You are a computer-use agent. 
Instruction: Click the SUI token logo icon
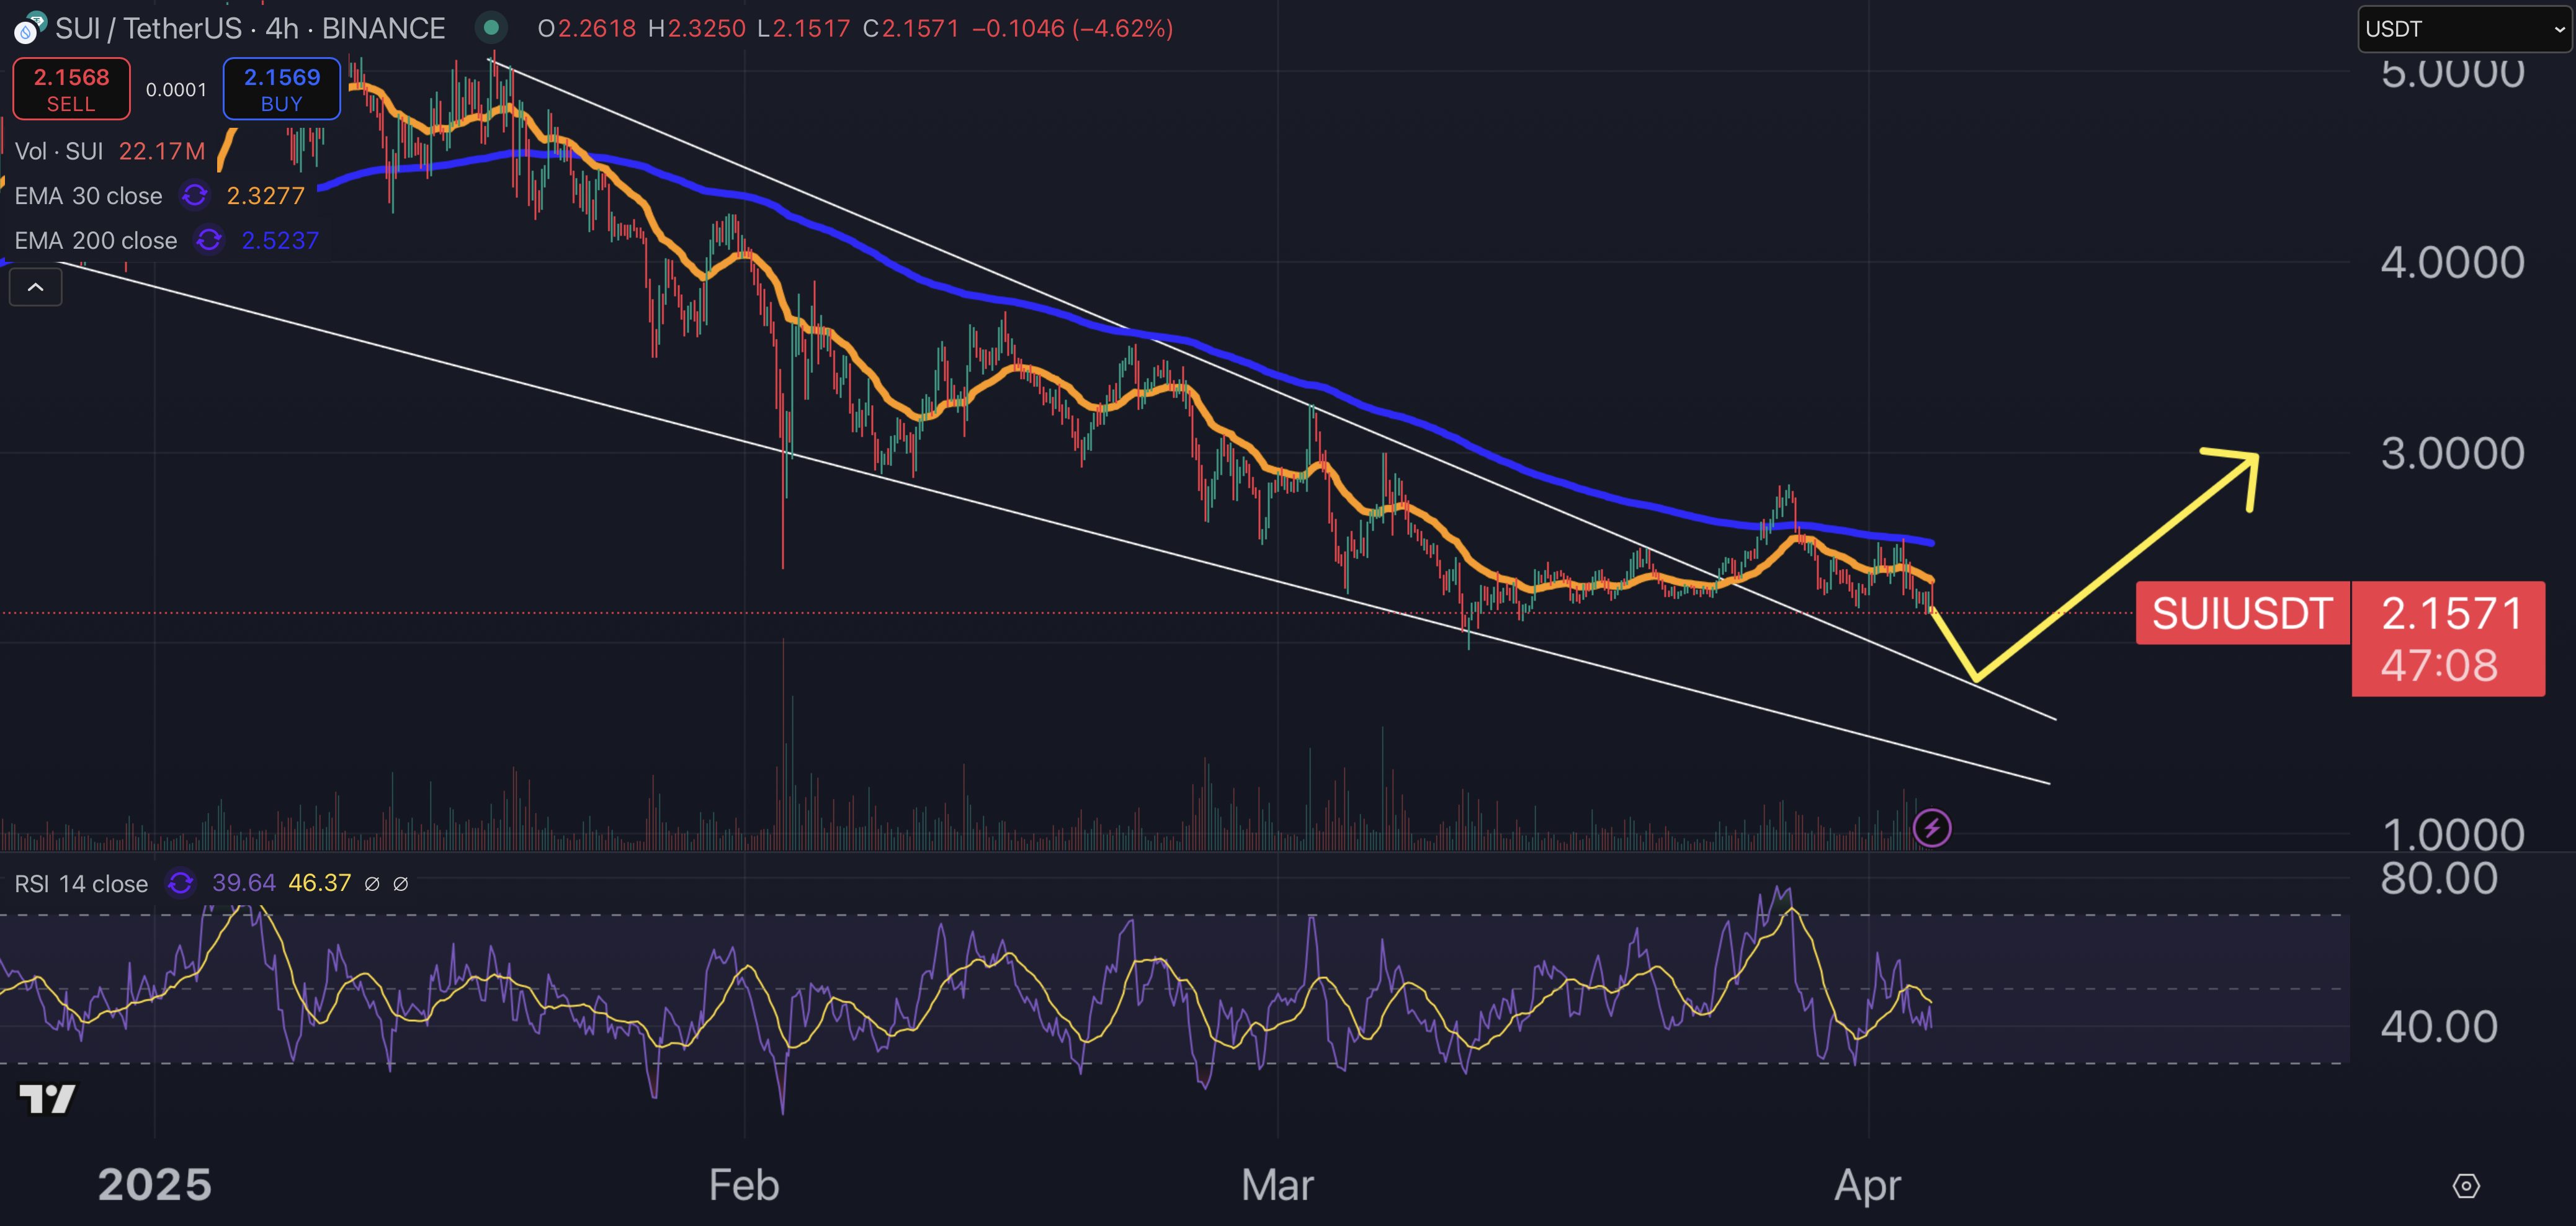[27, 28]
